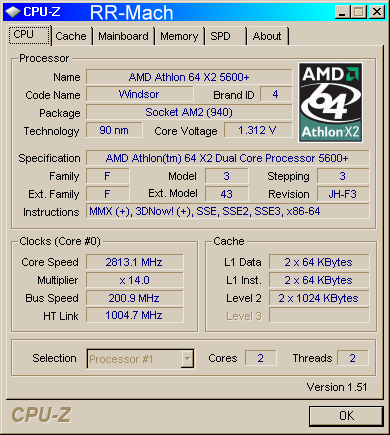The height and width of the screenshot is (435, 390).
Task: Click the Level 2 cache value
Action: (x=319, y=298)
